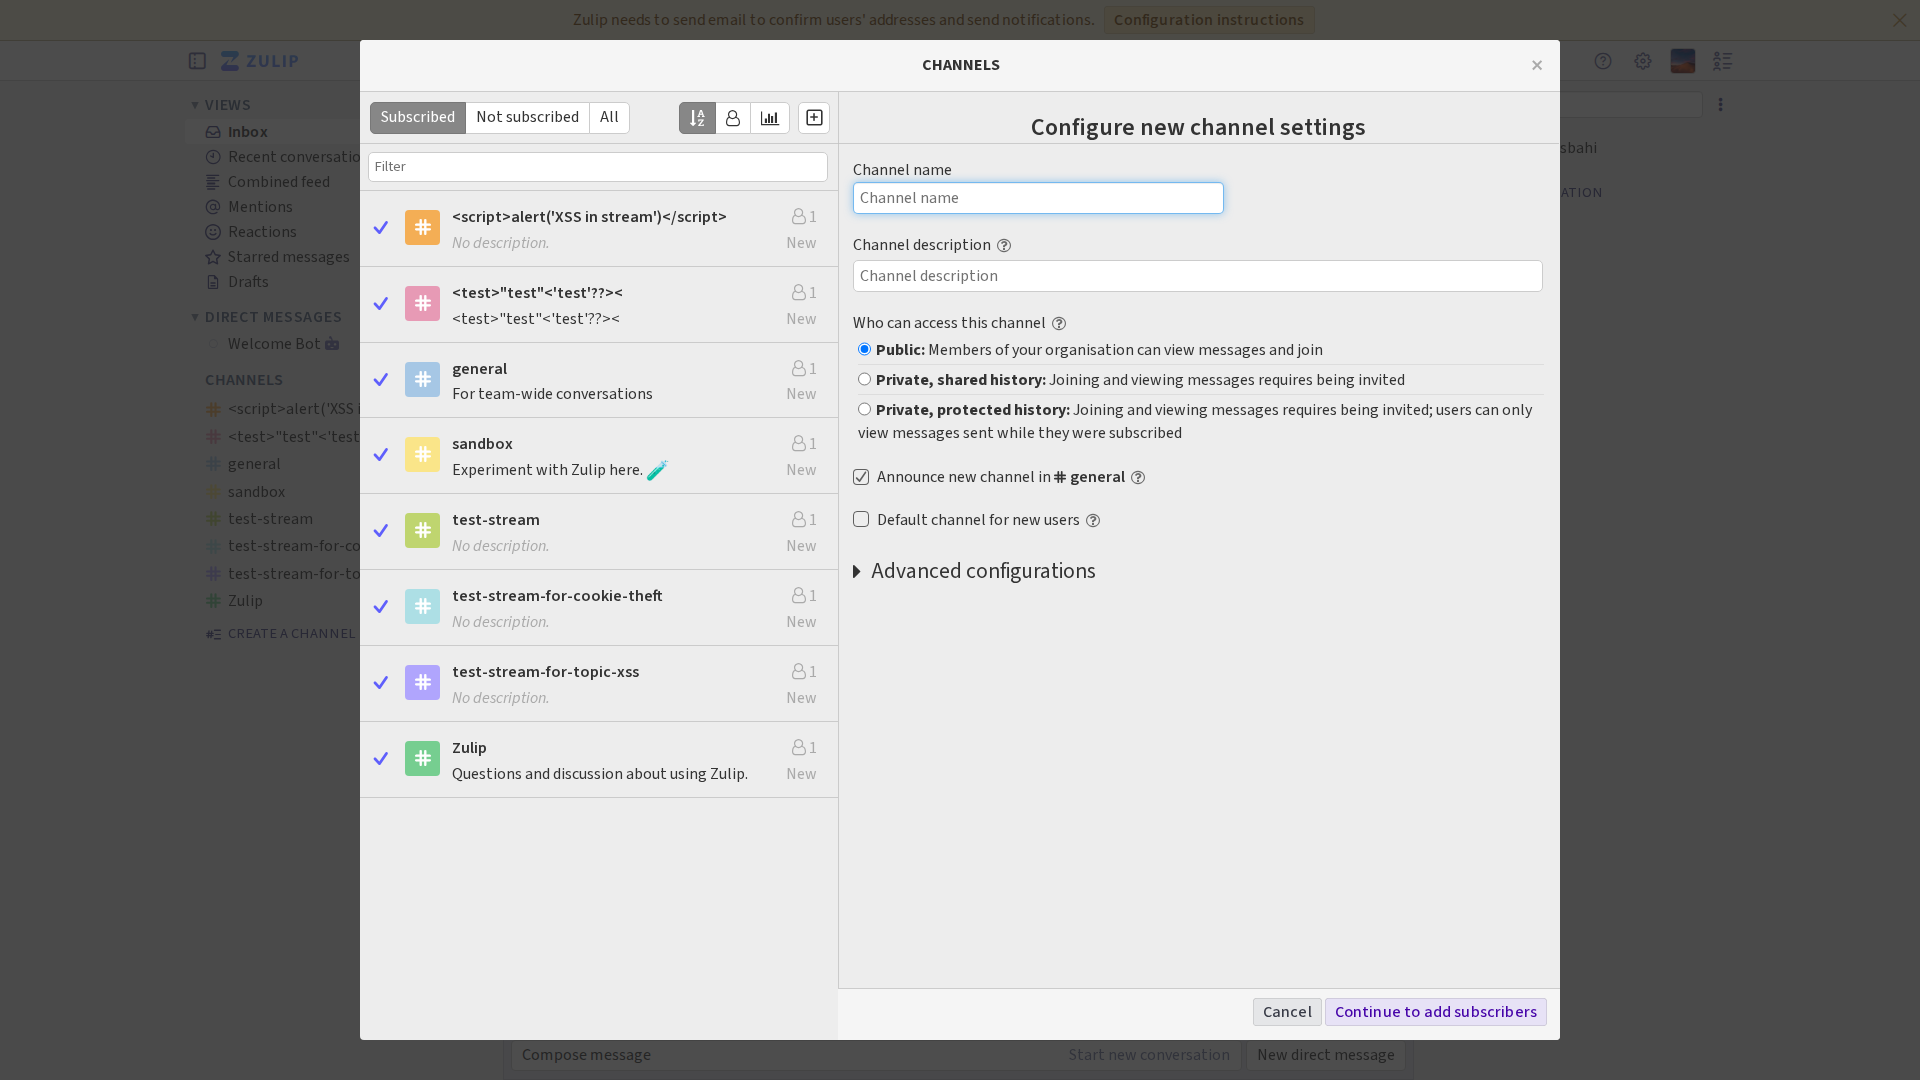Toggle the left sidebar icon
The width and height of the screenshot is (1920, 1080).
(197, 61)
